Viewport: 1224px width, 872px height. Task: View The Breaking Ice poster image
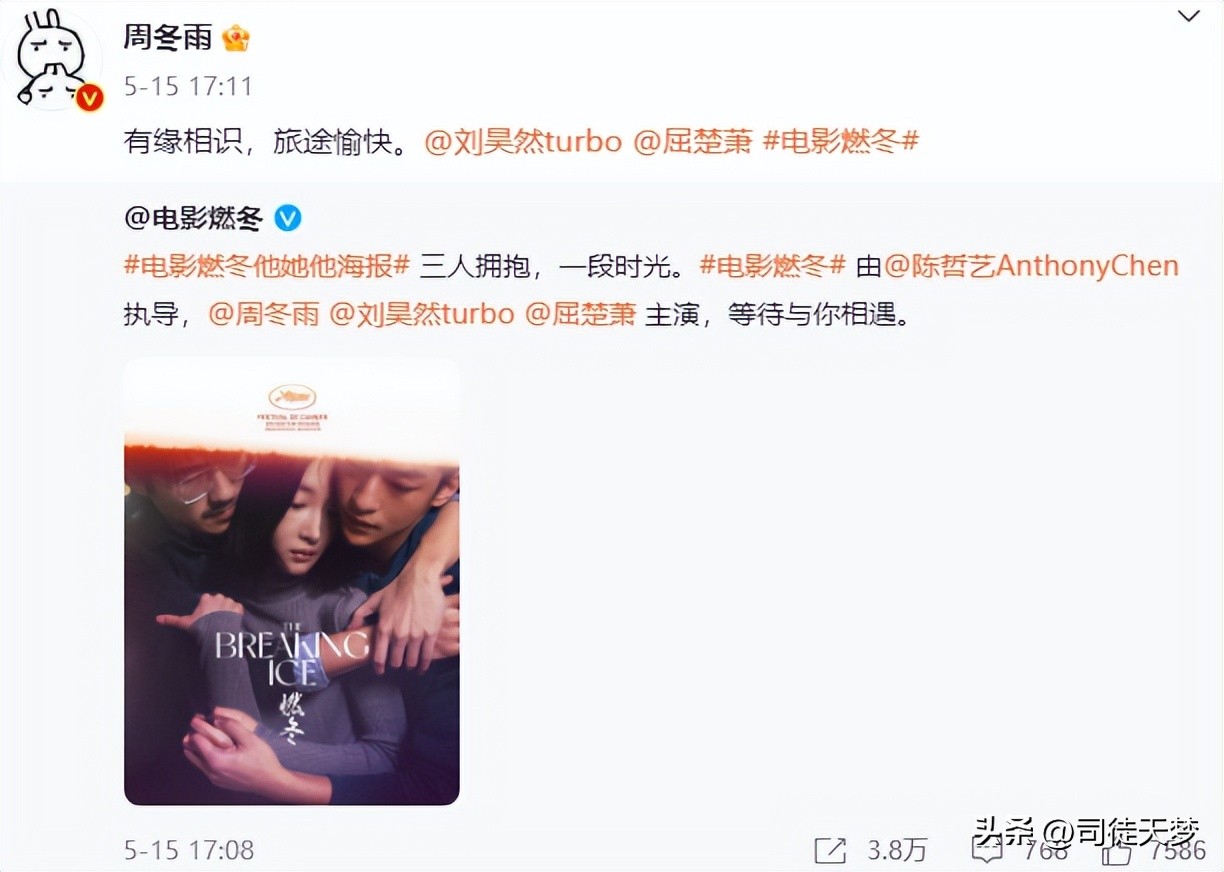(292, 582)
